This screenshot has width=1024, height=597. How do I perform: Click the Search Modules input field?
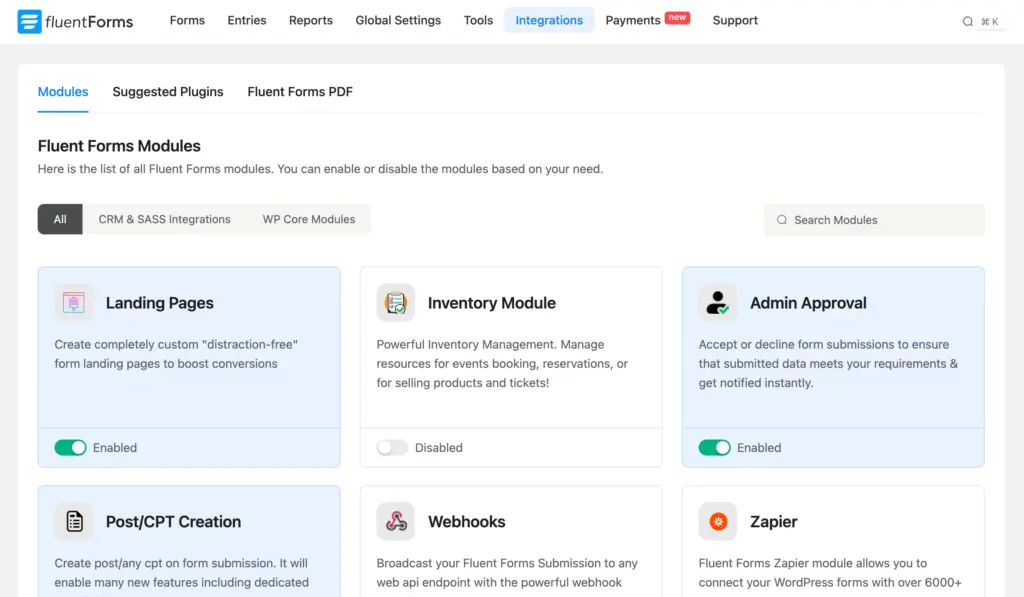pyautogui.click(x=874, y=220)
